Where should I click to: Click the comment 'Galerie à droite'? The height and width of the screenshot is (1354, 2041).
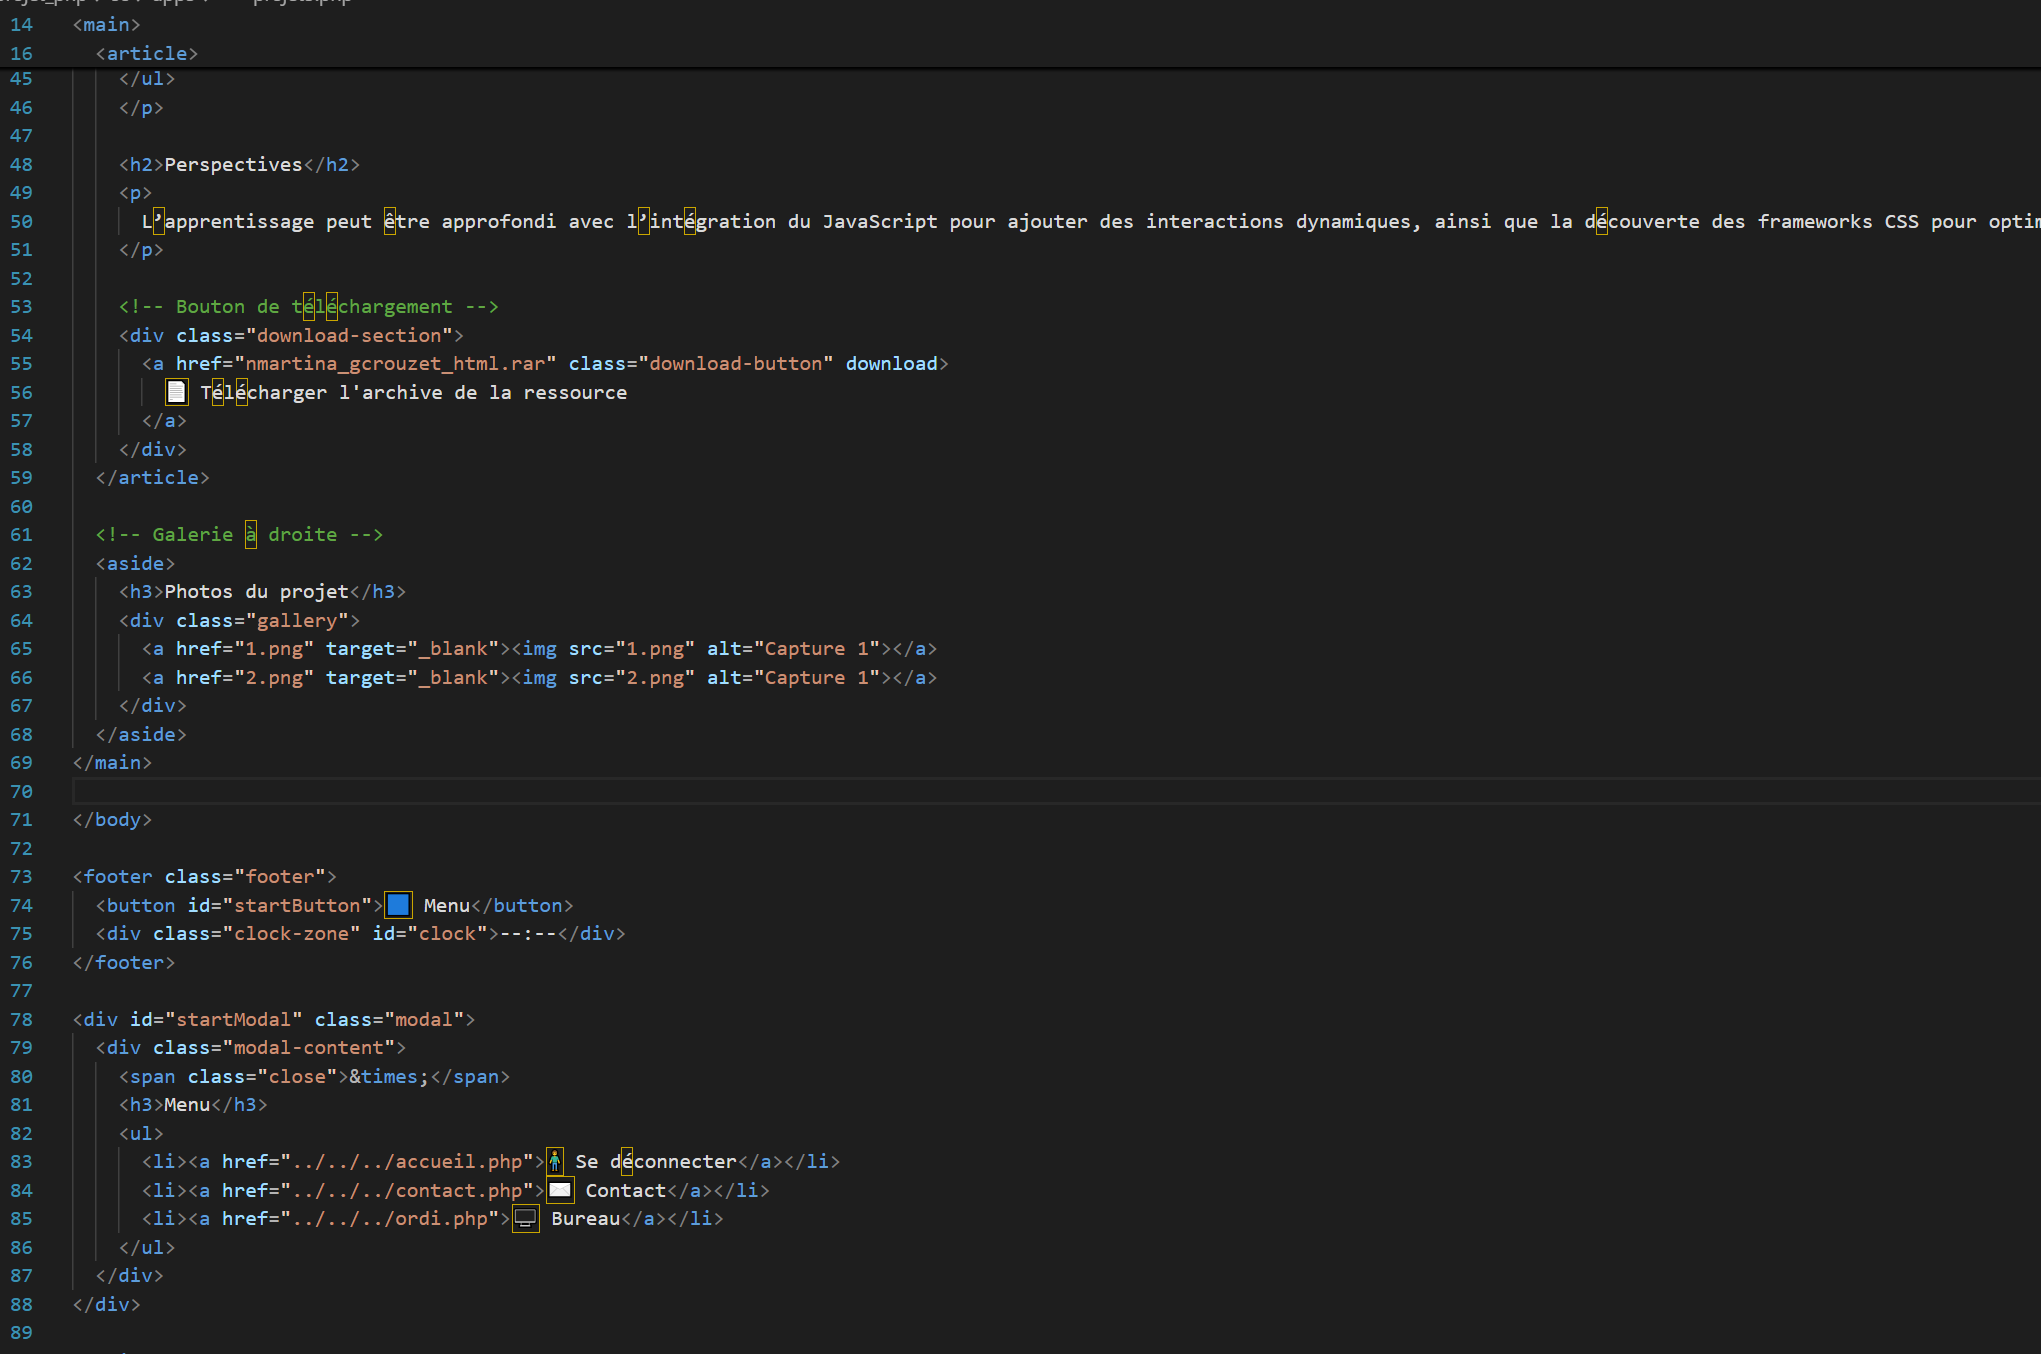245,534
